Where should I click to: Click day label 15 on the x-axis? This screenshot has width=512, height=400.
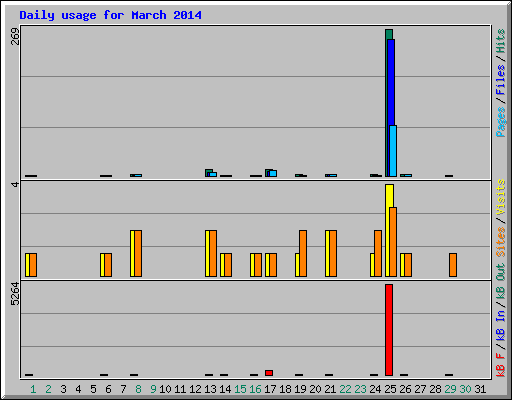tap(240, 389)
